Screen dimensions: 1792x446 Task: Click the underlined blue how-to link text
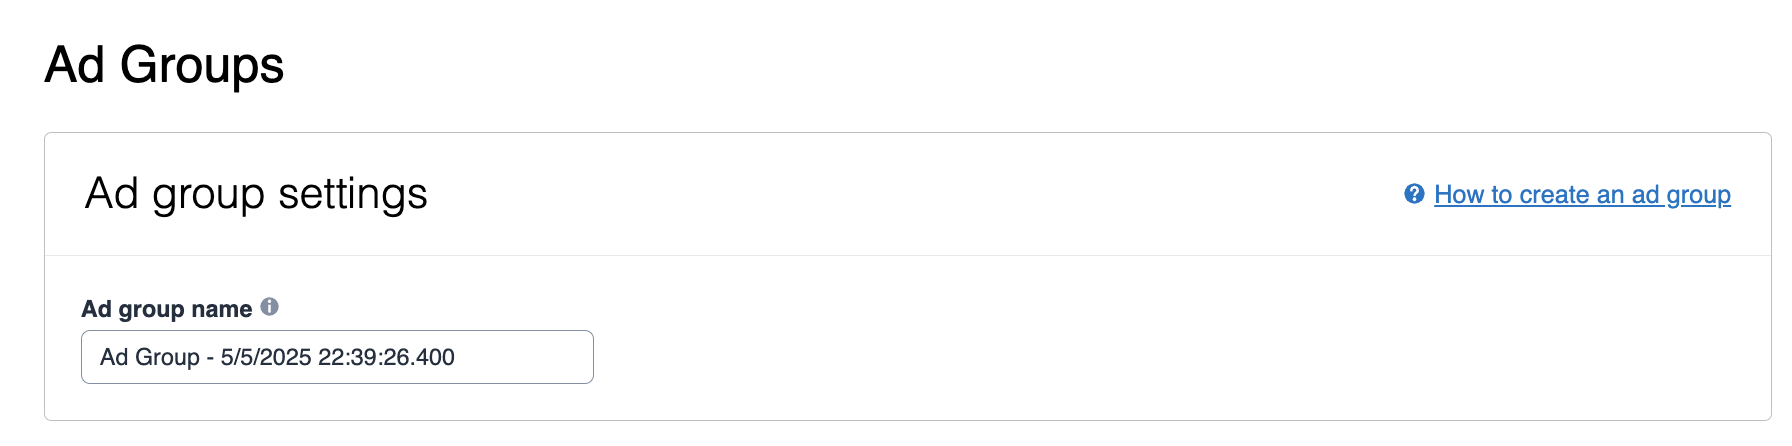point(1582,195)
